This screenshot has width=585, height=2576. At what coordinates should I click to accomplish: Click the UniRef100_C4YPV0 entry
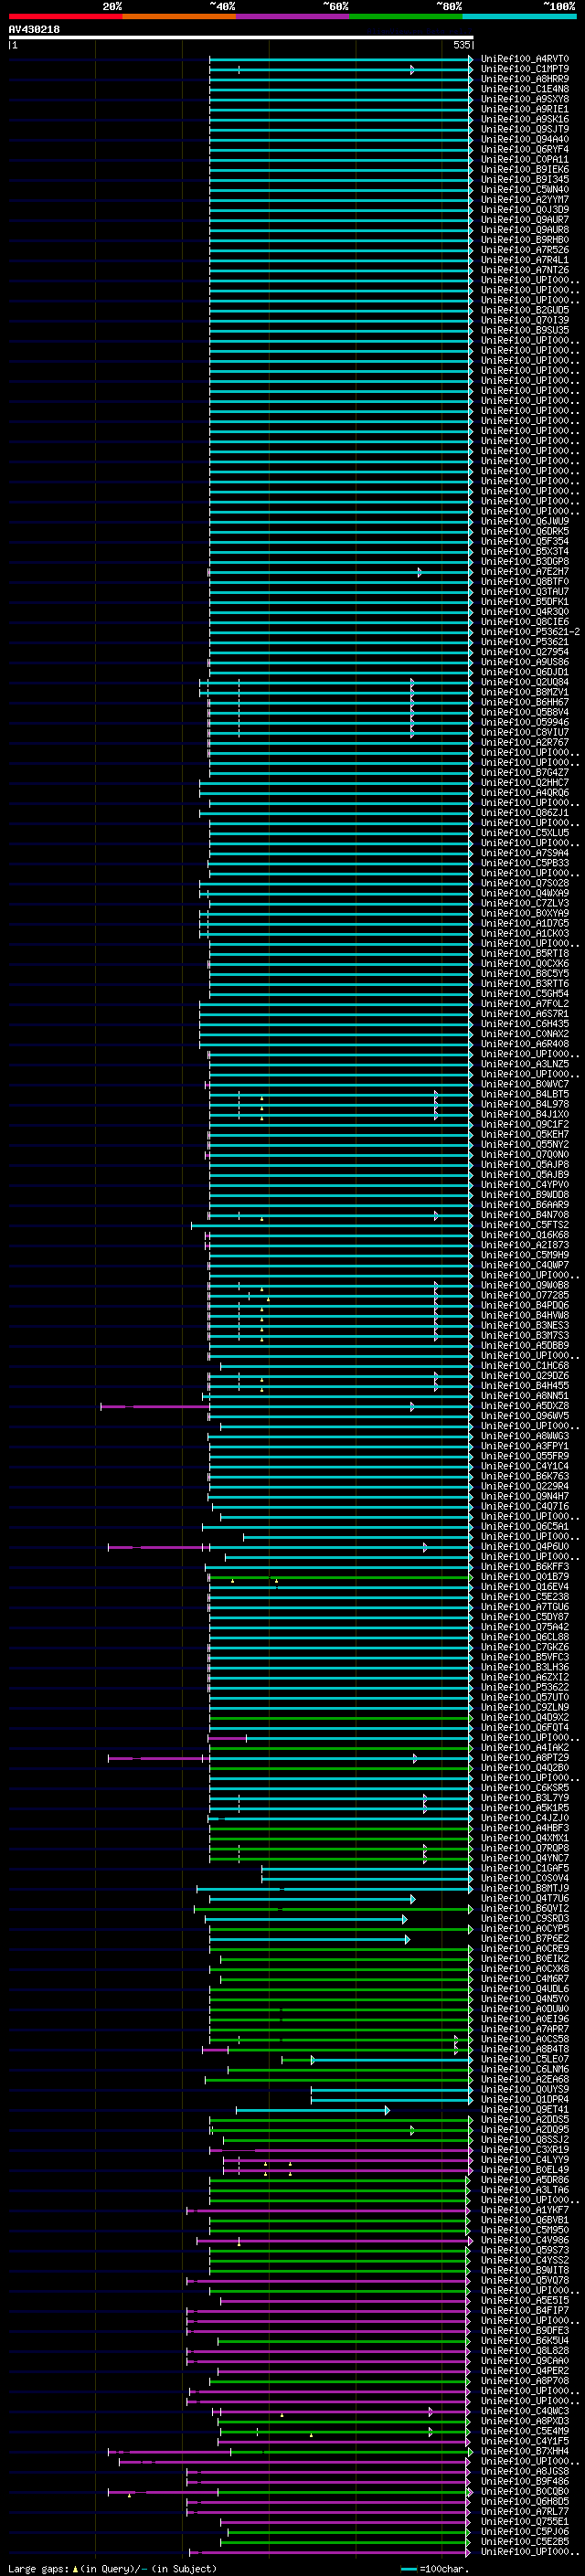point(525,1185)
